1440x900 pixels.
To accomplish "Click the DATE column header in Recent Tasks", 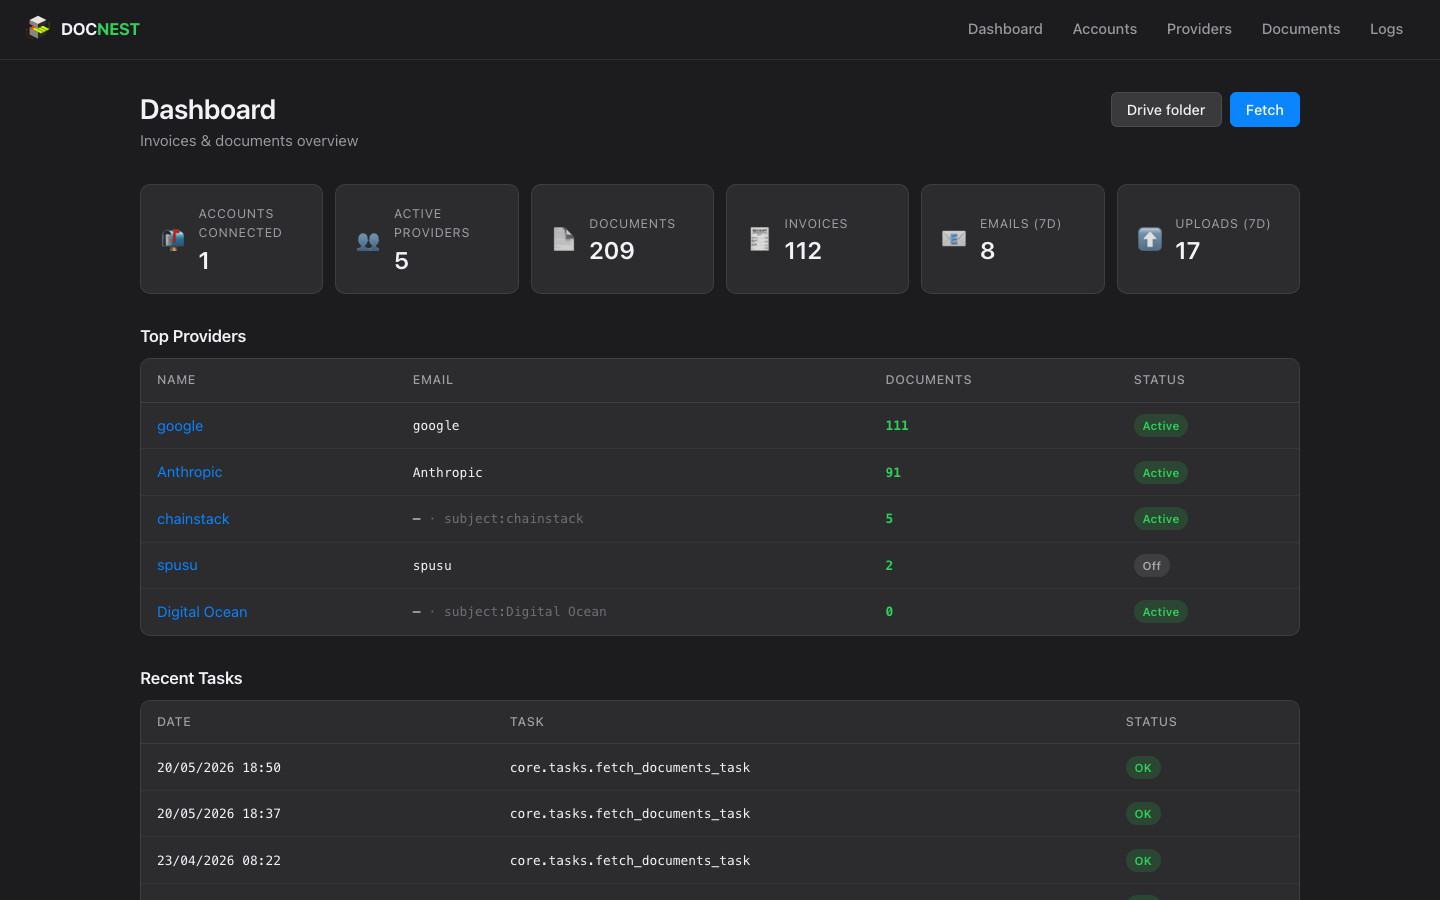I will pyautogui.click(x=174, y=722).
